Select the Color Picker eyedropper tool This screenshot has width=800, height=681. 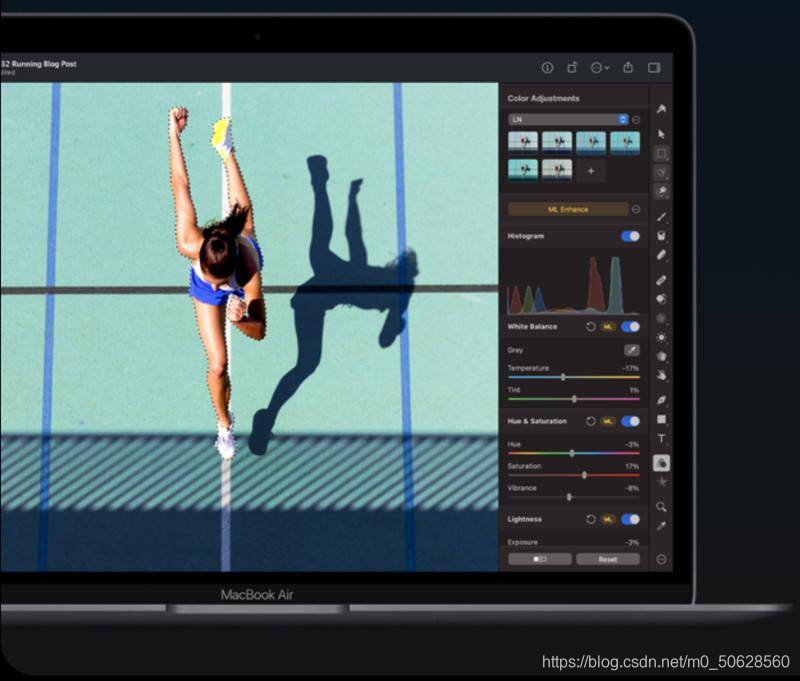click(661, 526)
